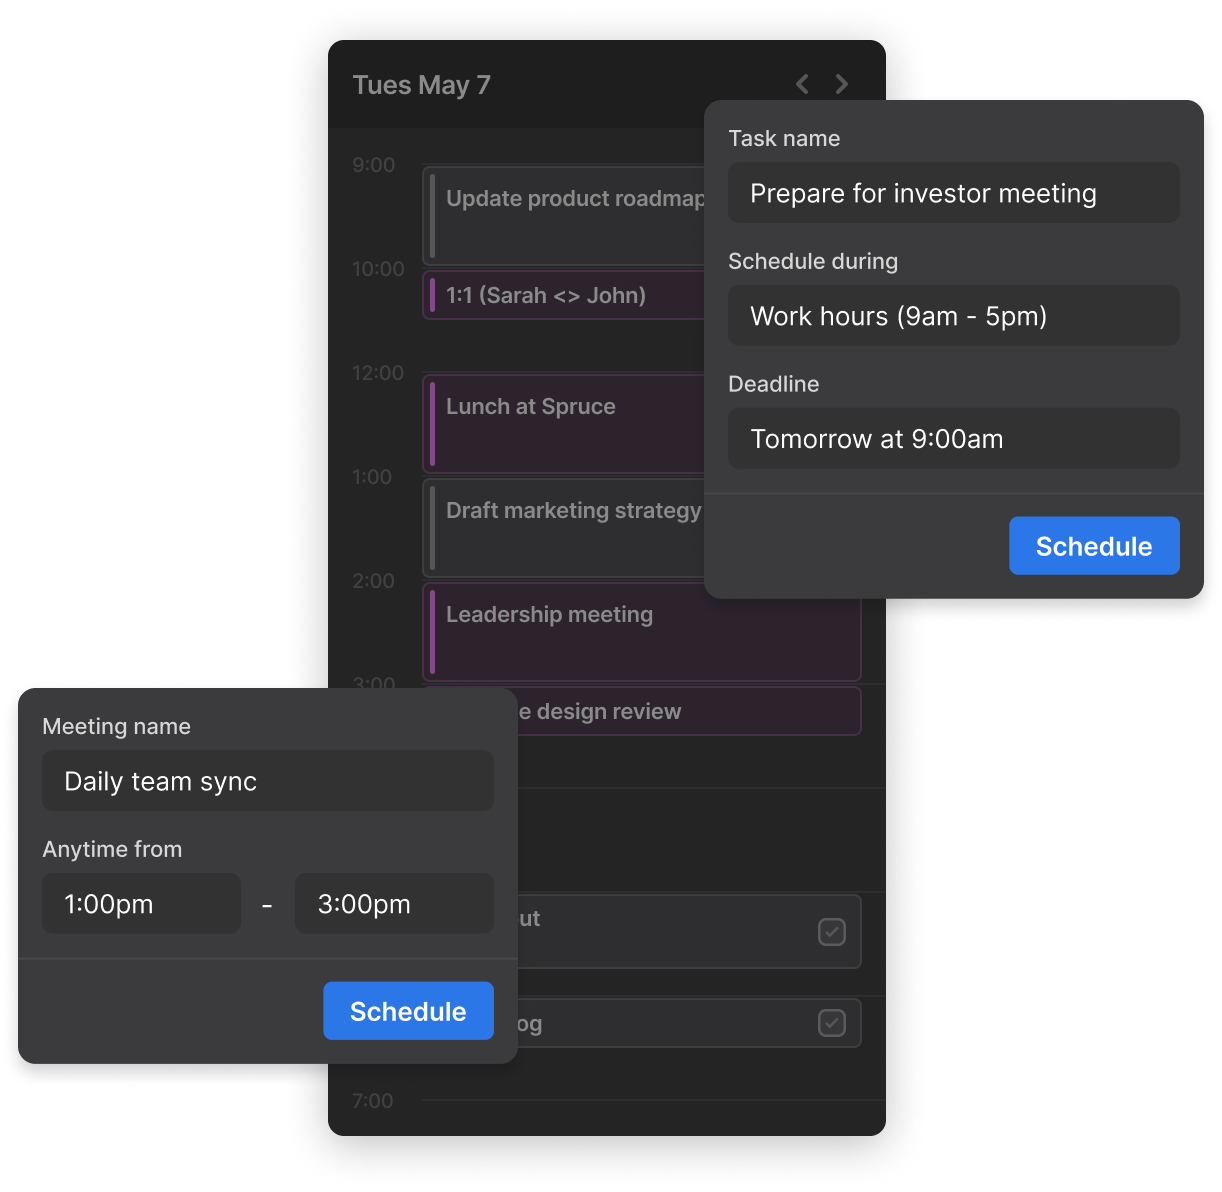
Task: Set the 1:00pm start time
Action: tap(141, 903)
